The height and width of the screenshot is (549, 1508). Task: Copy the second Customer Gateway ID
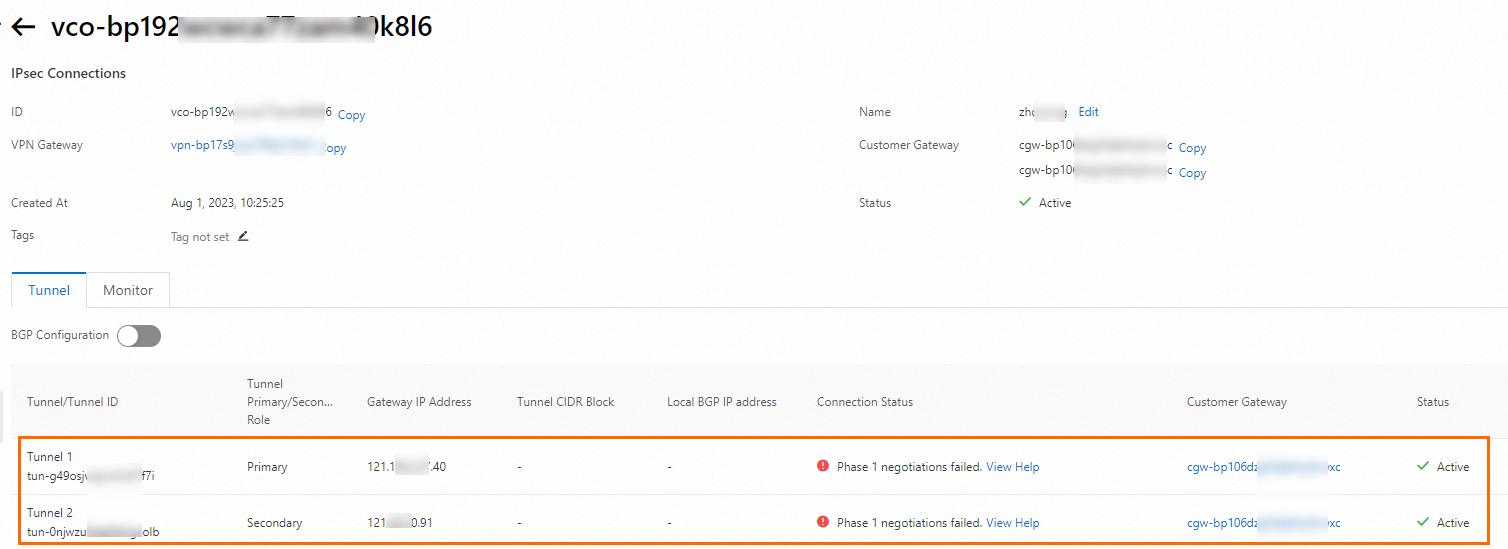(1192, 173)
